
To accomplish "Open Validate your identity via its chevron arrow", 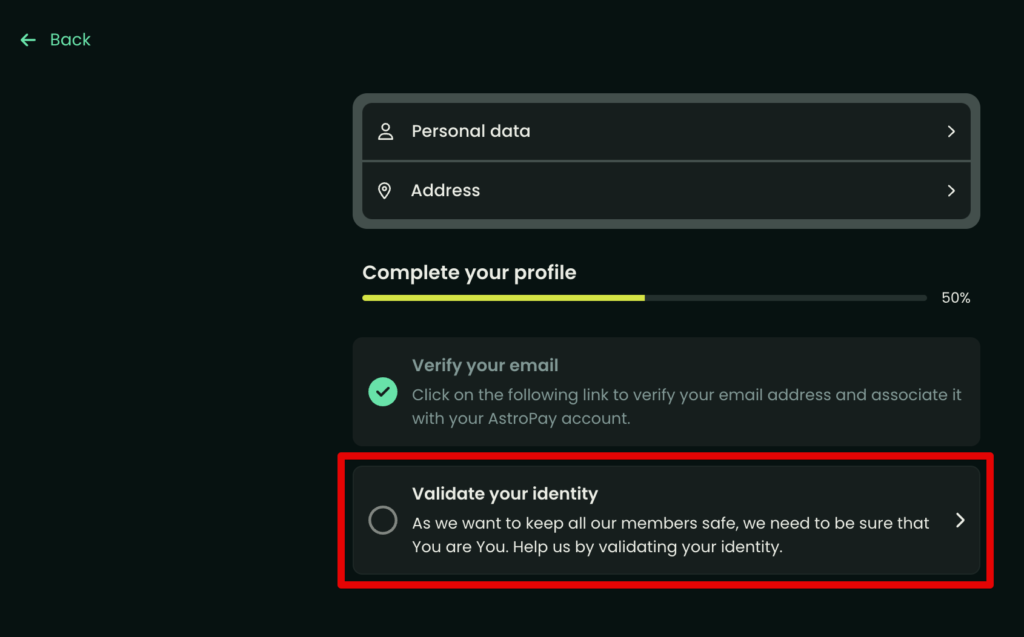I will (x=960, y=520).
